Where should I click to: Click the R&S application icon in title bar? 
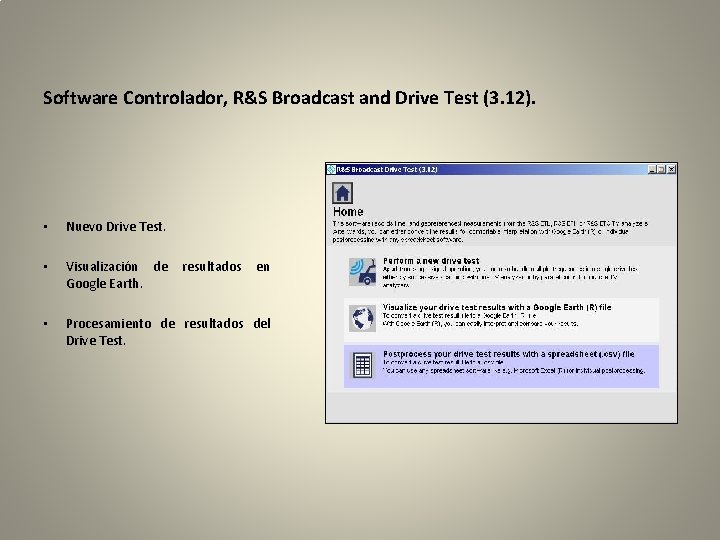pos(331,169)
